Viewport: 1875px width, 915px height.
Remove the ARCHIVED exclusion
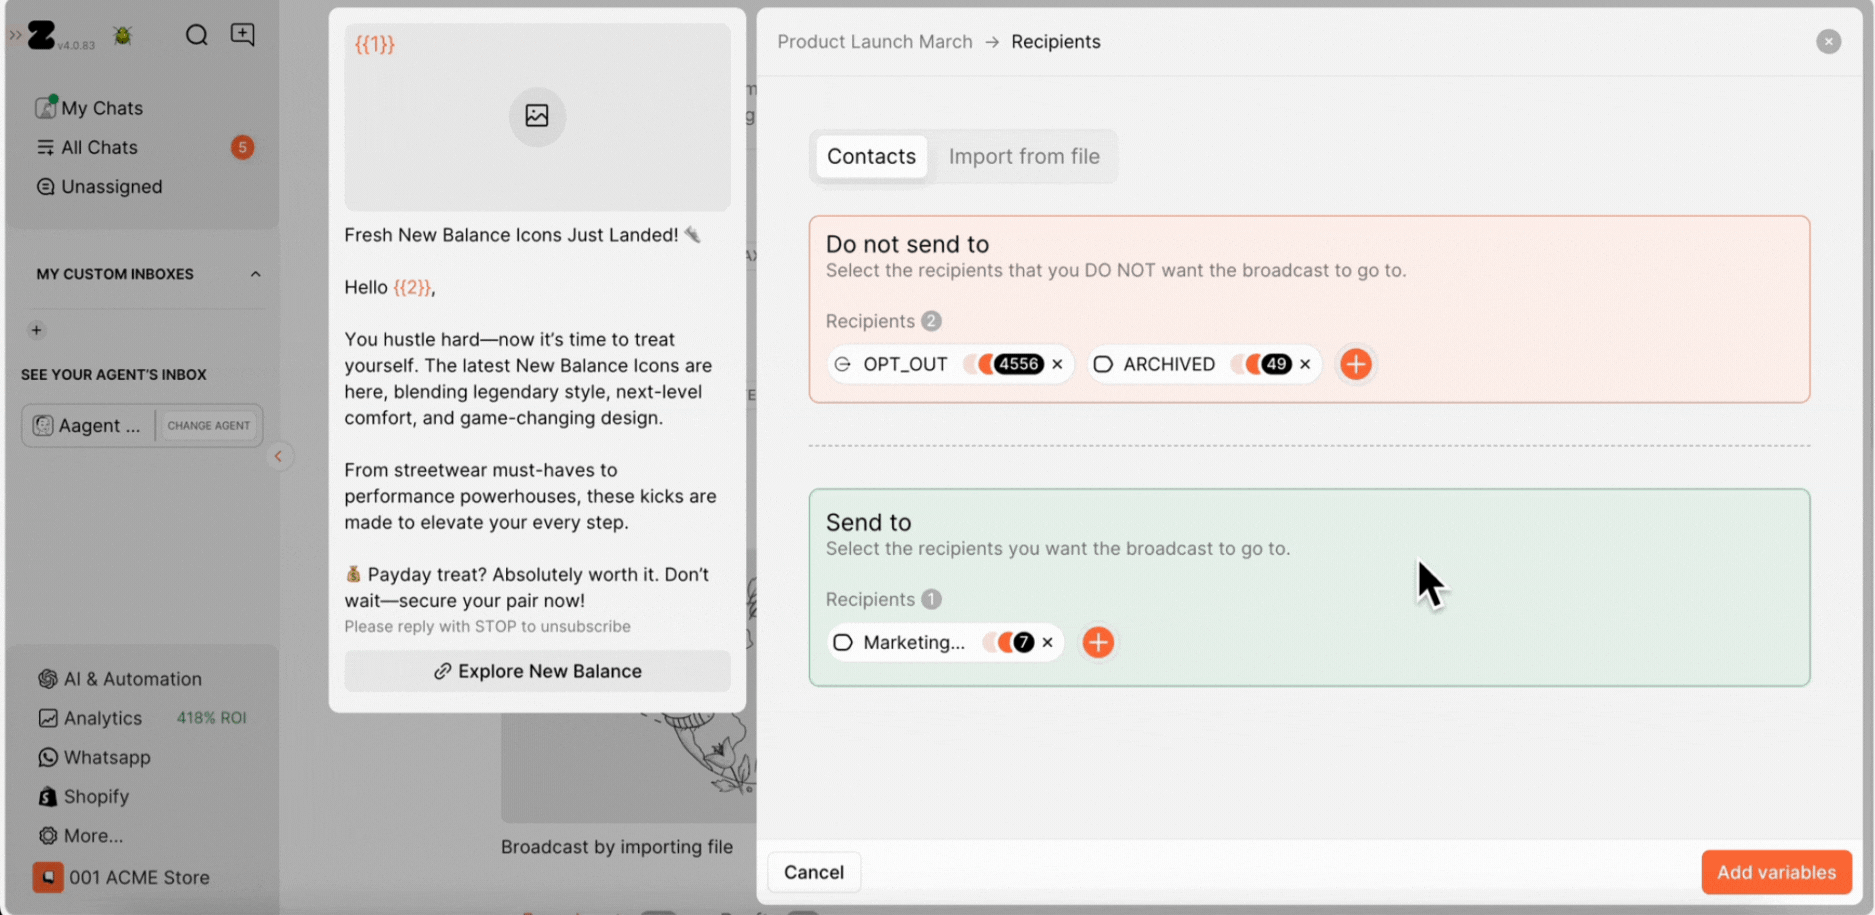1305,364
